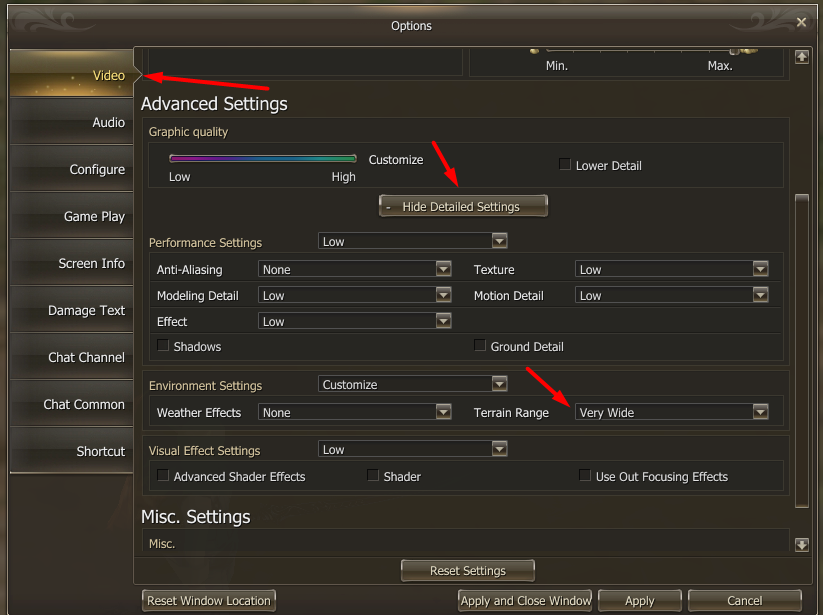Switch to the Audio tab
This screenshot has width=823, height=615.
72,122
